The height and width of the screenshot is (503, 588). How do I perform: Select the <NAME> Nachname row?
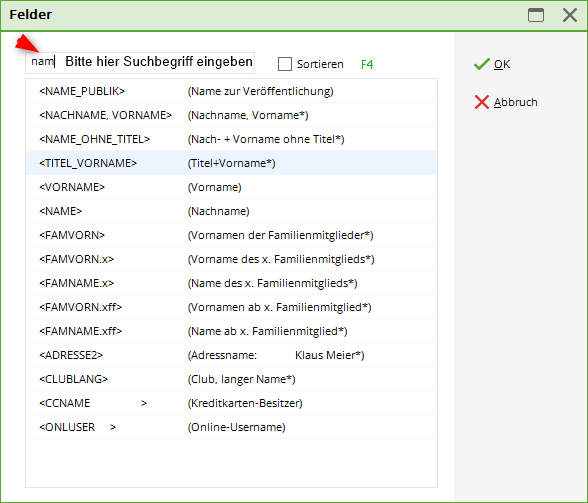click(x=231, y=211)
